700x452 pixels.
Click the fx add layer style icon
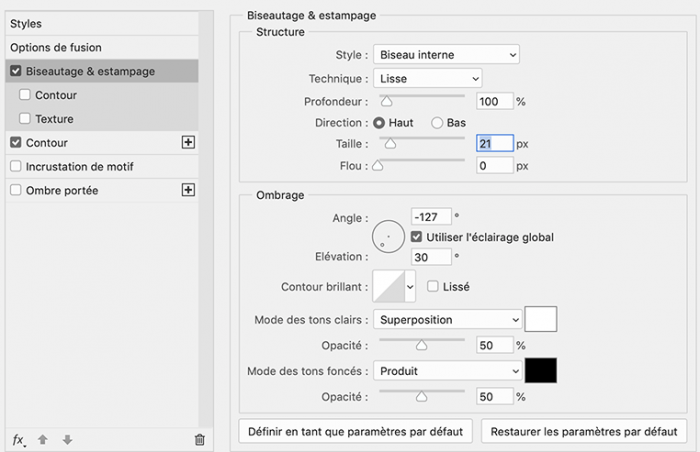tap(18, 439)
